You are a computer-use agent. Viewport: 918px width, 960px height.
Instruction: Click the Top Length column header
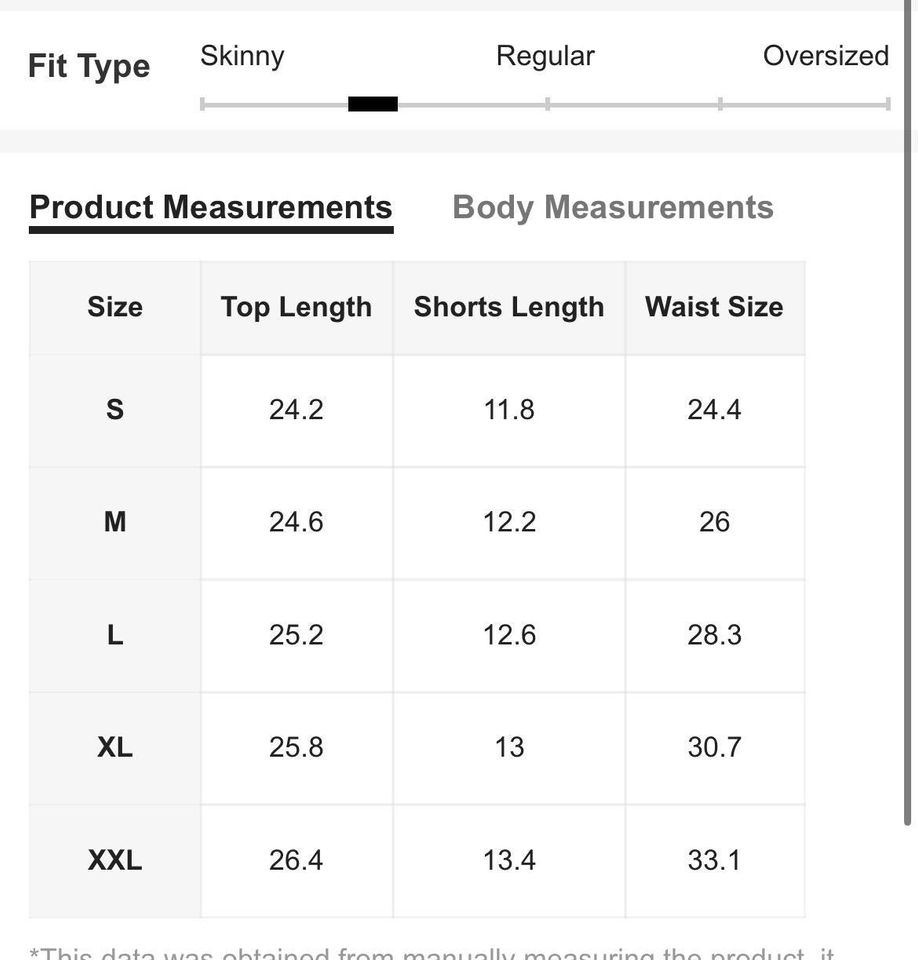click(296, 307)
